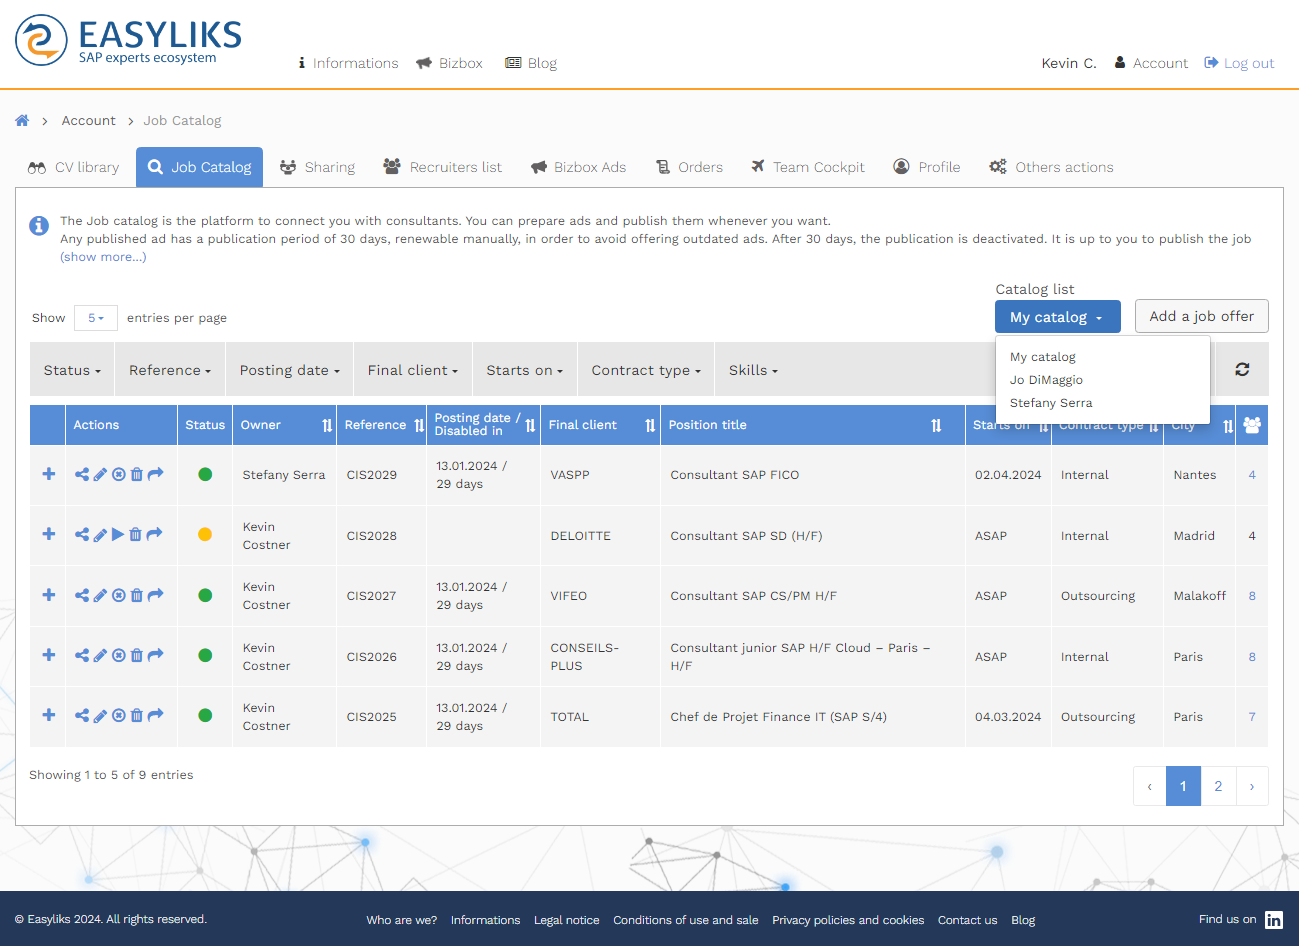Select Stefany Serra from catalog list
This screenshot has width=1299, height=946.
[1050, 403]
